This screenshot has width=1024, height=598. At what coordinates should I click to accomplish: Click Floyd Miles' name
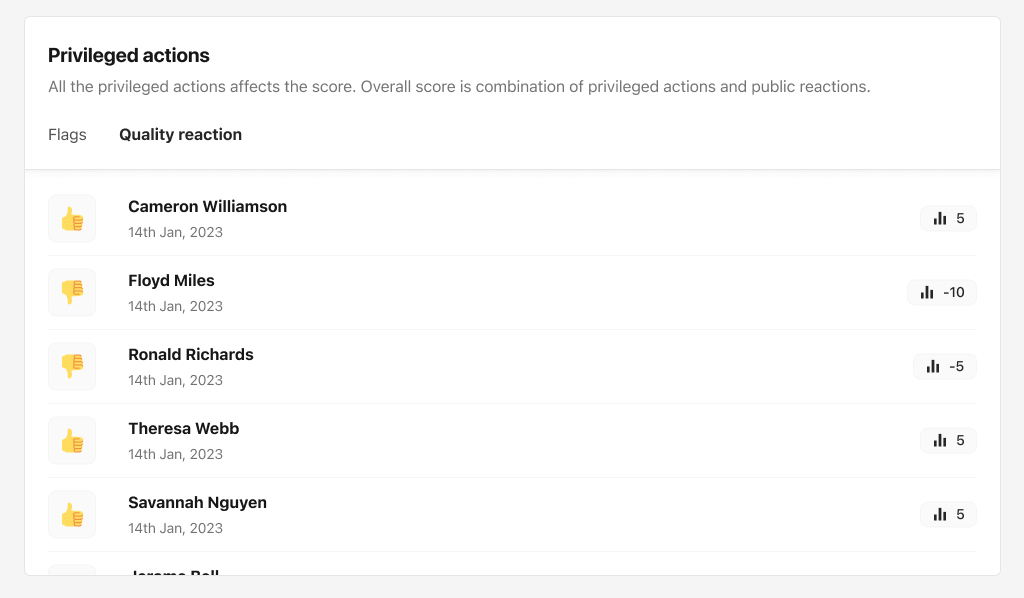coord(171,280)
